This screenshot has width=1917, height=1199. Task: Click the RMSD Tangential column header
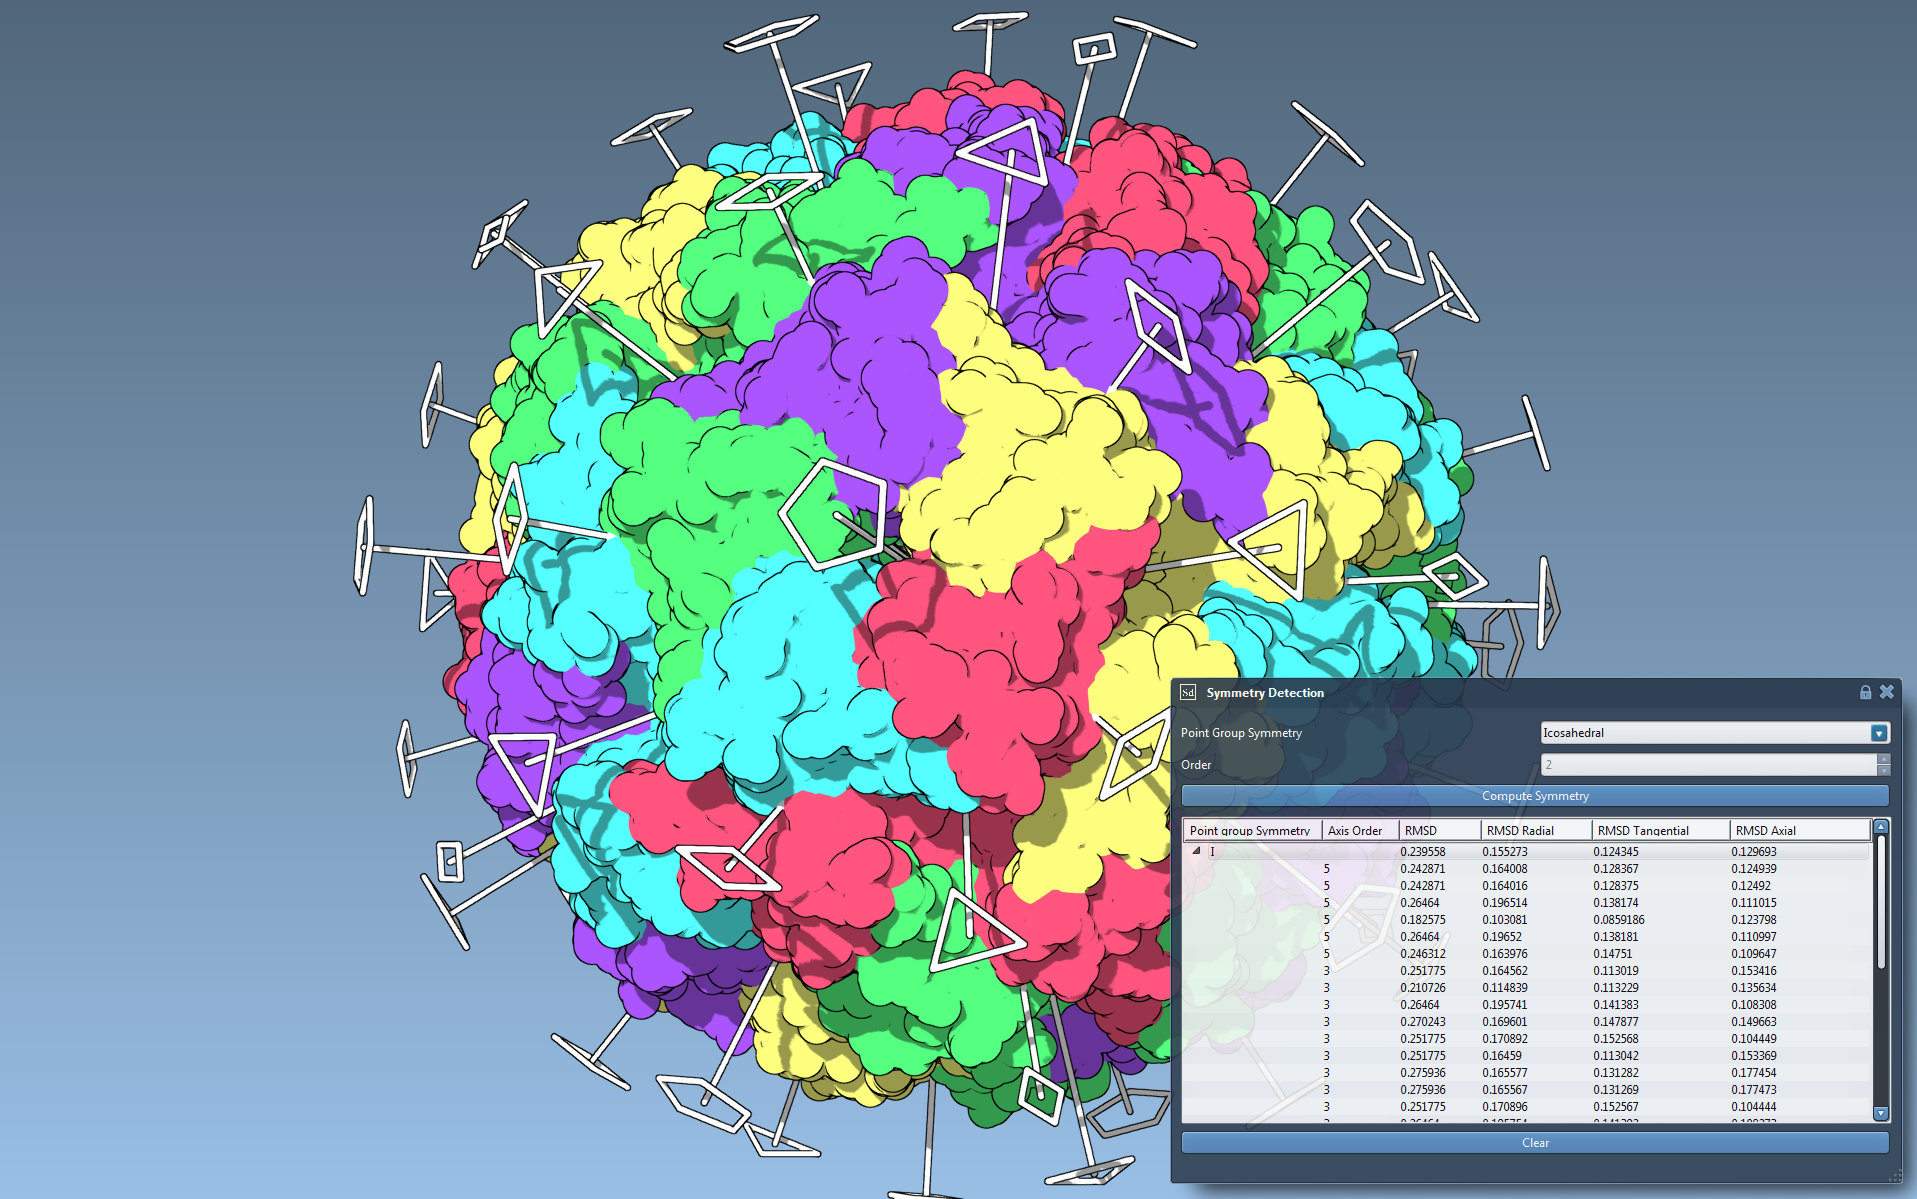[1643, 830]
